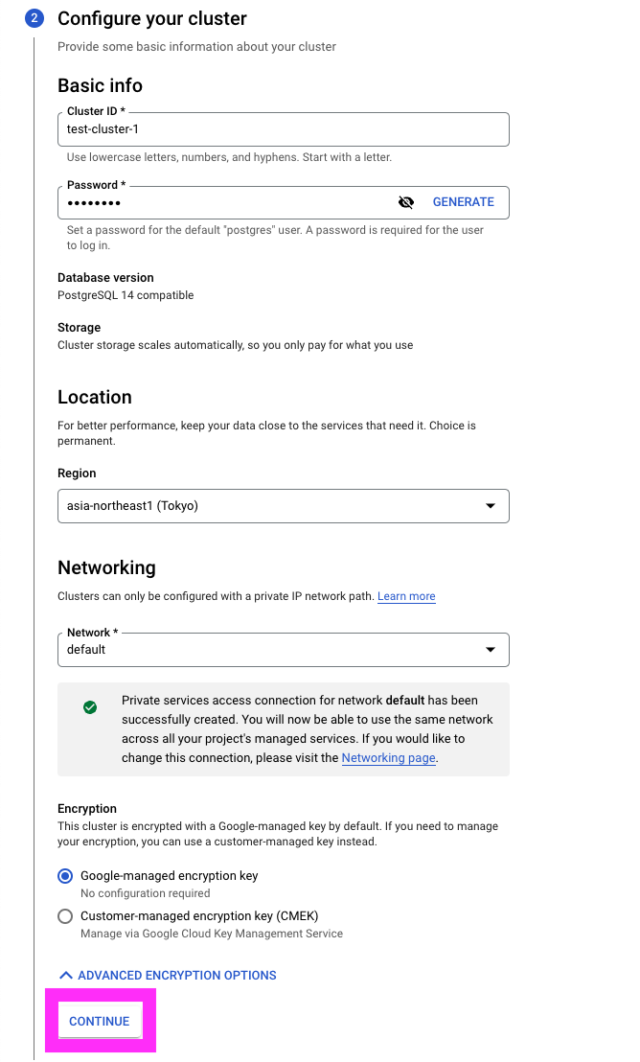Click the Region dropdown arrow
This screenshot has width=640, height=1062.
(491, 506)
